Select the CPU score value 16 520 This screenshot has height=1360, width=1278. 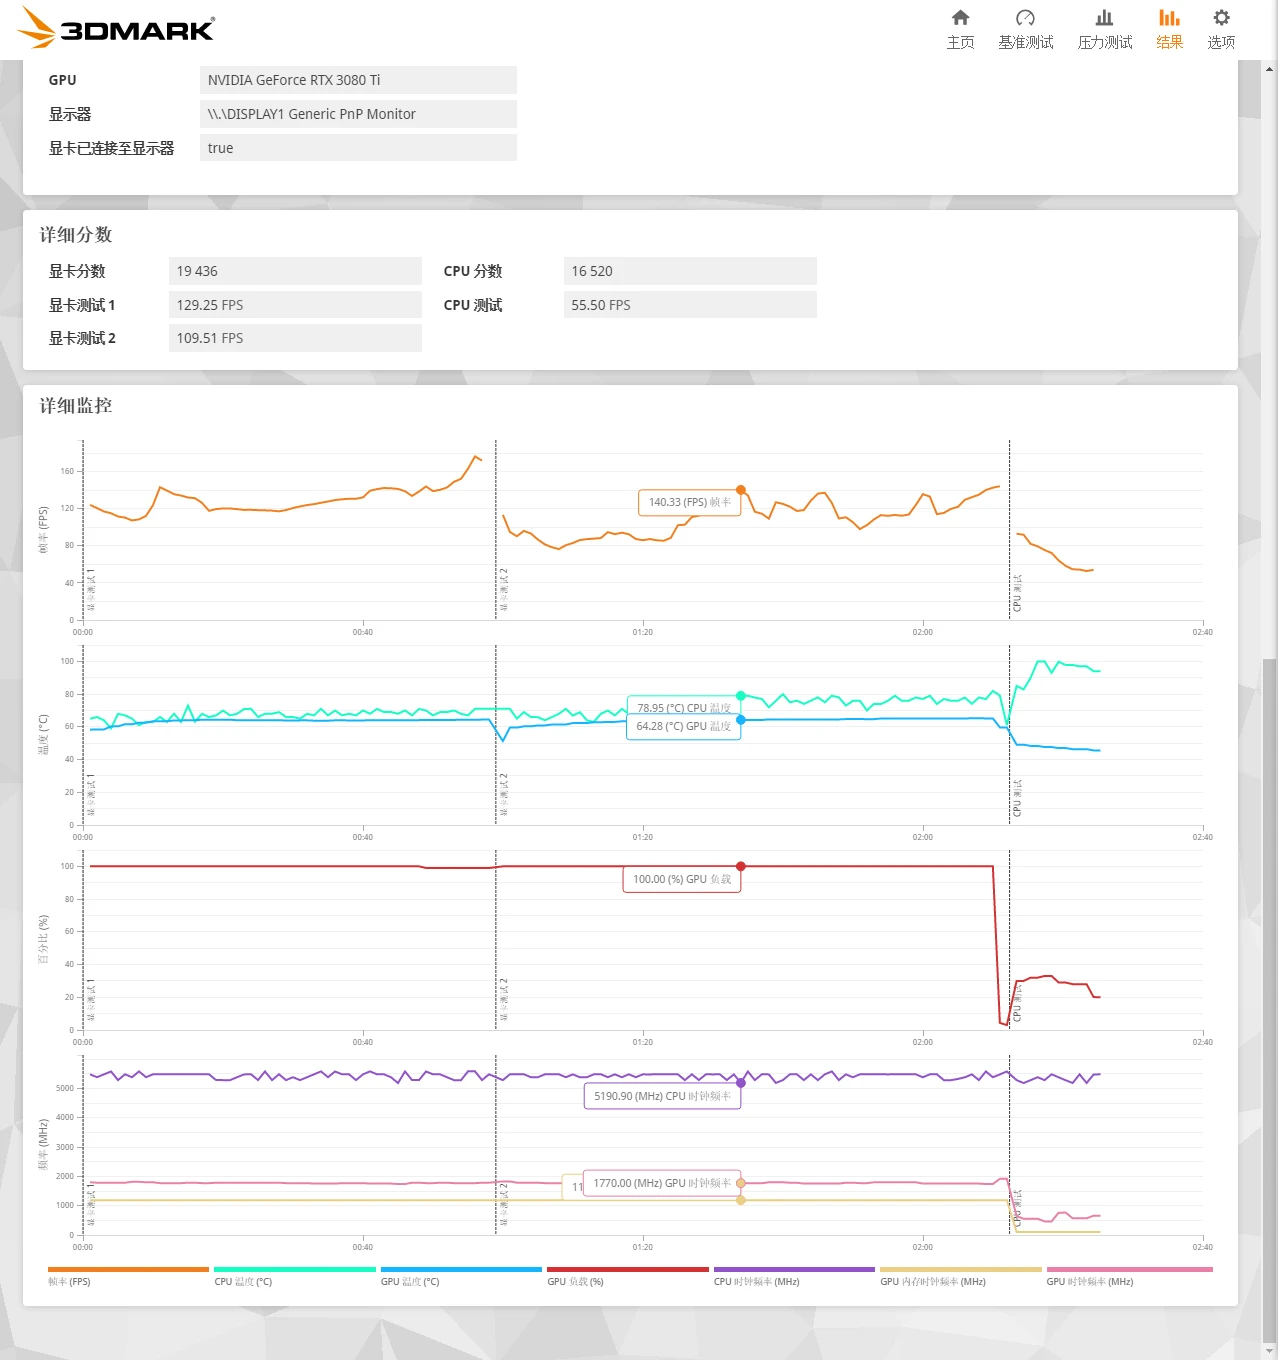click(x=690, y=271)
